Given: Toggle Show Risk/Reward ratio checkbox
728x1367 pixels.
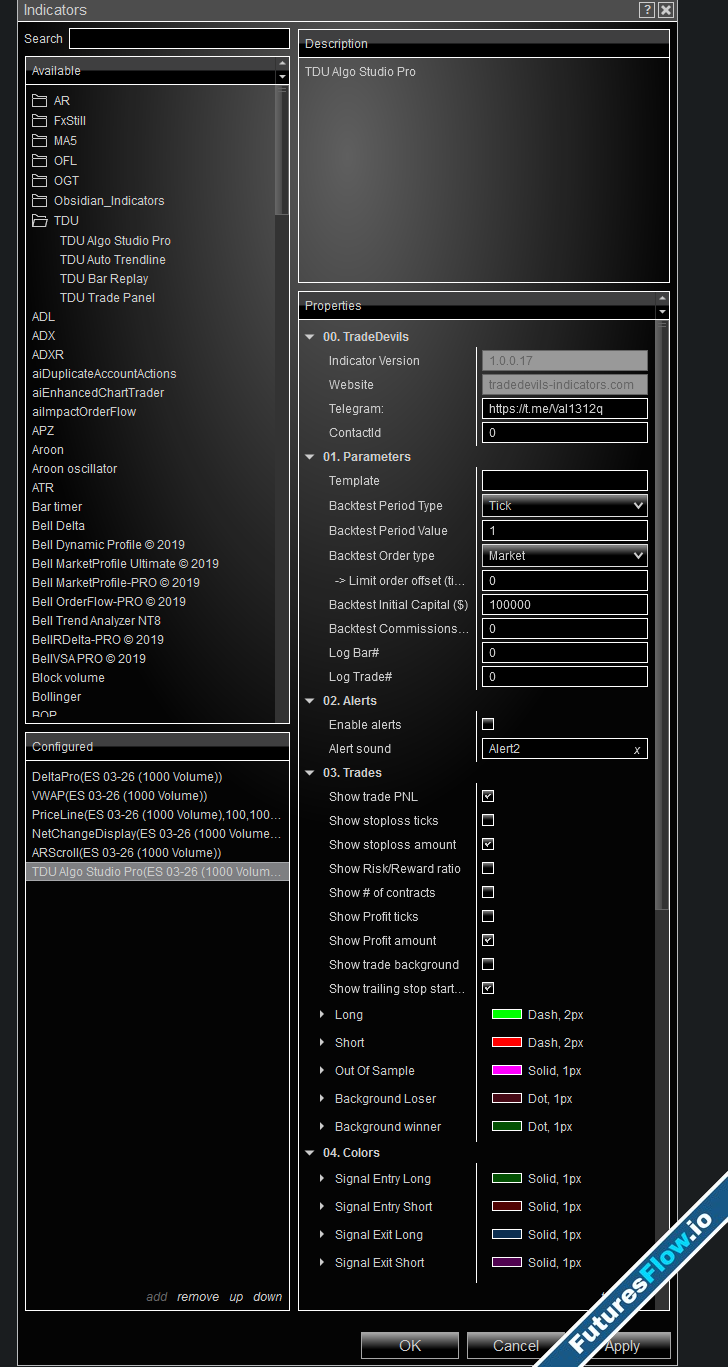Looking at the screenshot, I should tap(488, 869).
